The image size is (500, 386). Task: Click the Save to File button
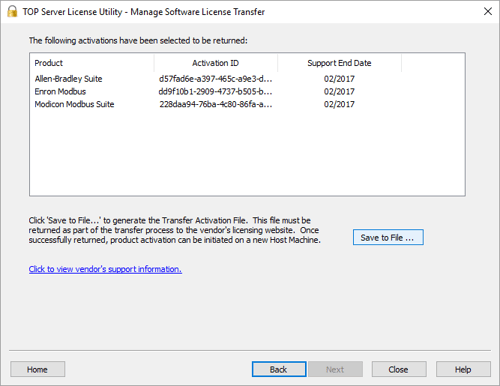pyautogui.click(x=388, y=237)
